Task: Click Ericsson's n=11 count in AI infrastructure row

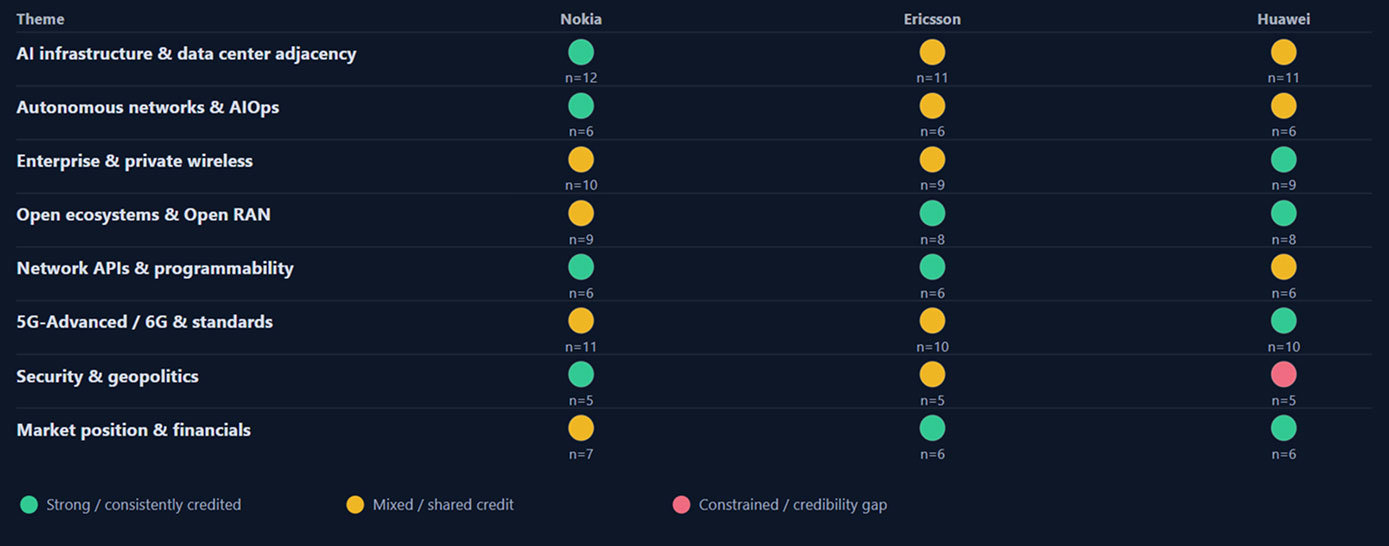Action: pyautogui.click(x=932, y=78)
